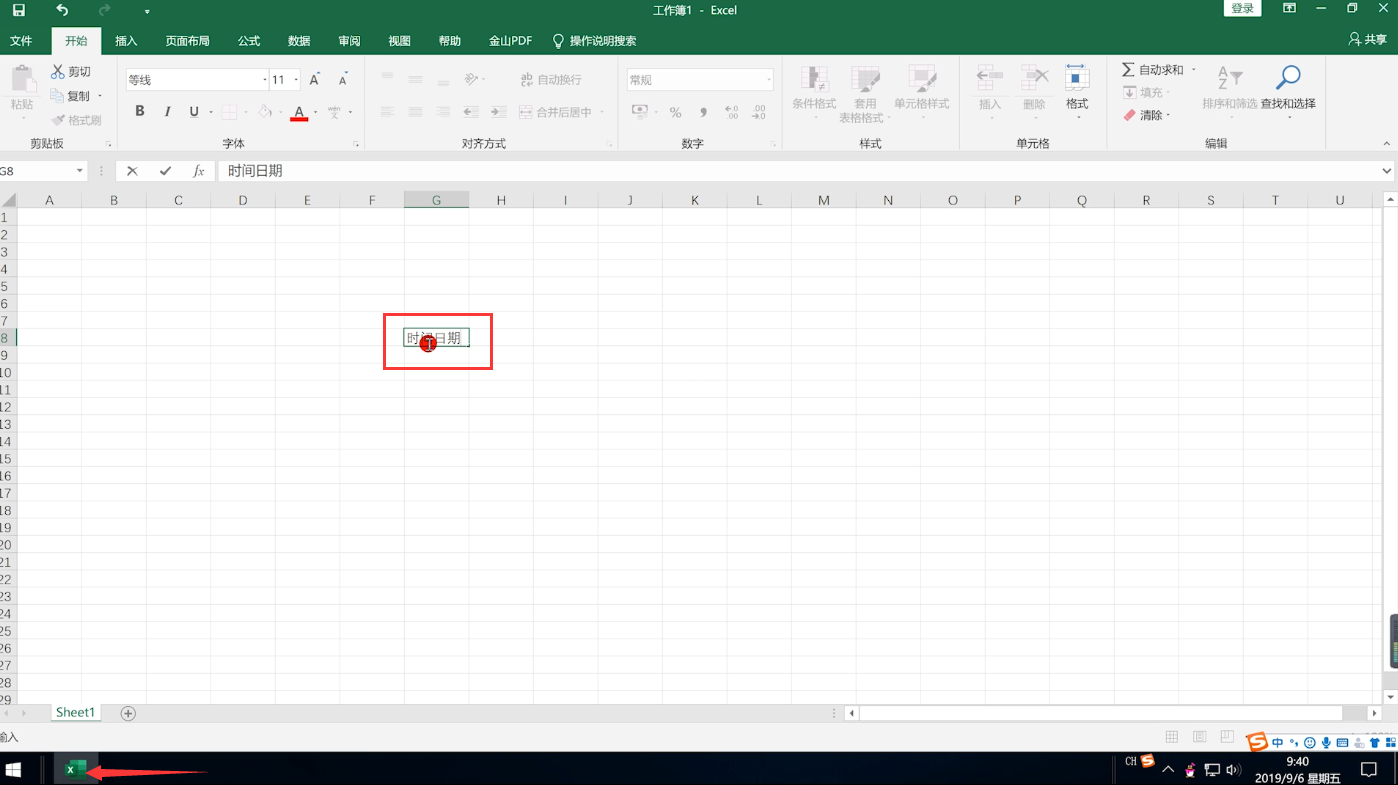Switch to the Review (审阅) tab
1398x785 pixels.
(349, 41)
